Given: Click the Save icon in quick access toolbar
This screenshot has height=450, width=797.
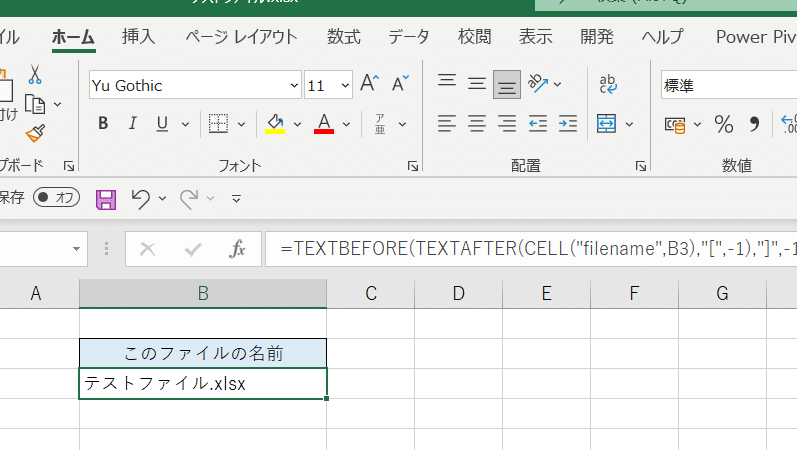Looking at the screenshot, I should click(x=105, y=198).
